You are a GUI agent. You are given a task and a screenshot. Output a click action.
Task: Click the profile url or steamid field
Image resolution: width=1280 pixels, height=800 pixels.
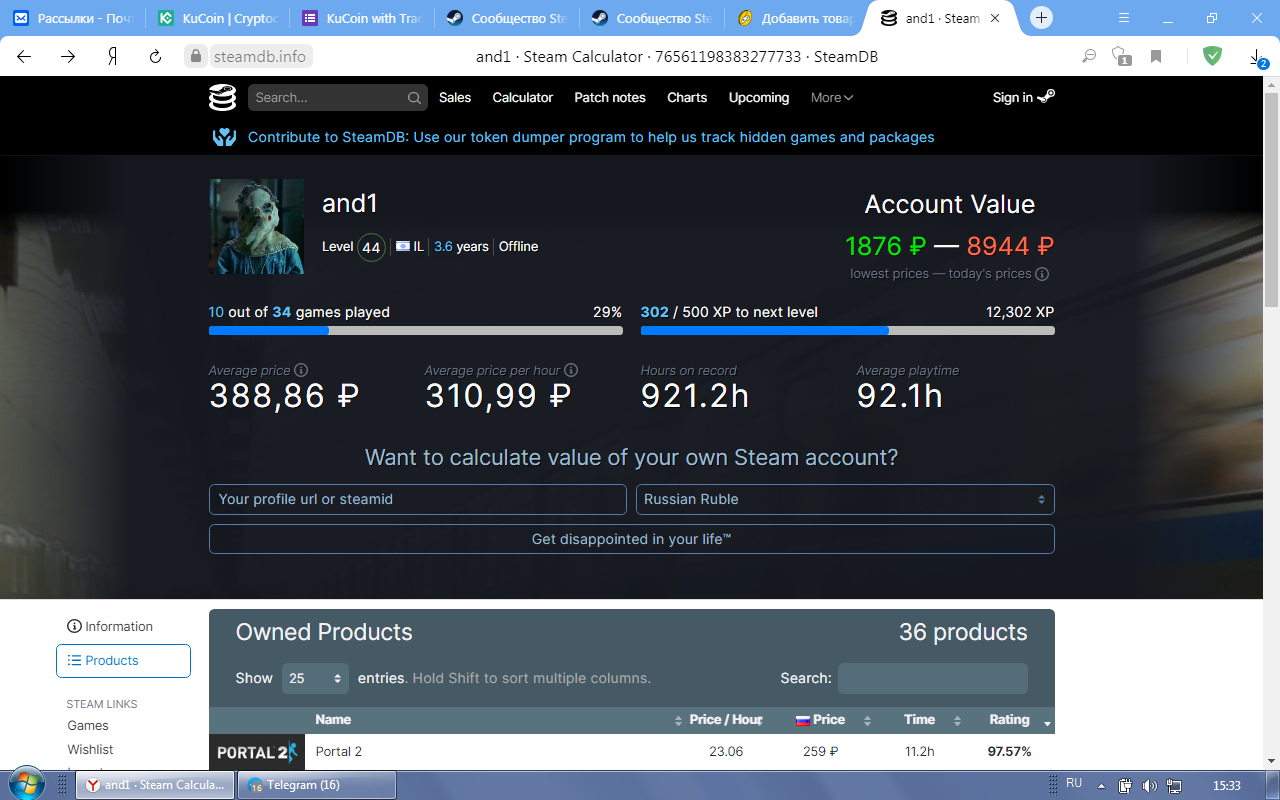click(418, 499)
